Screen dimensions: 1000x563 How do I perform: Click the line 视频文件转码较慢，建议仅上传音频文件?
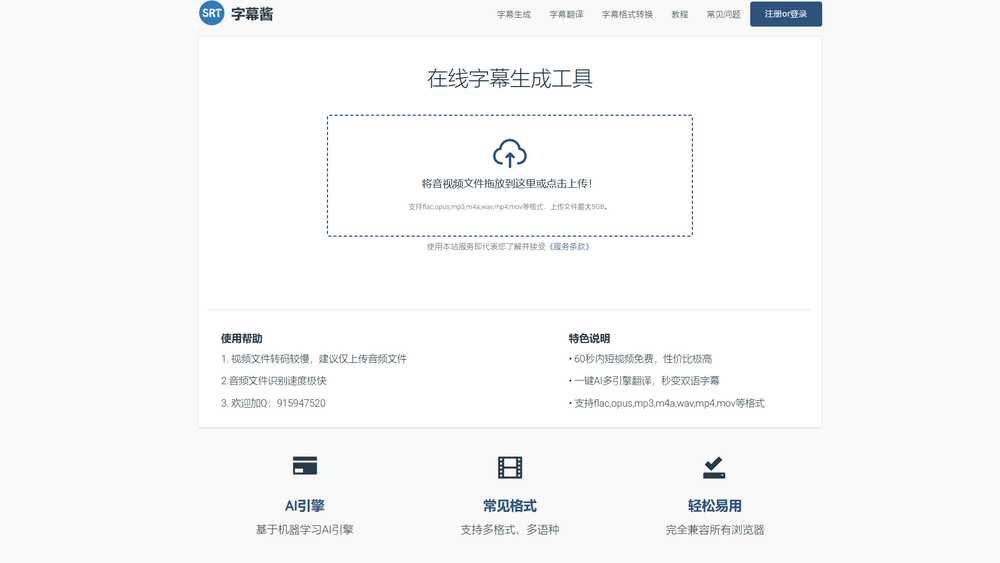(314, 359)
